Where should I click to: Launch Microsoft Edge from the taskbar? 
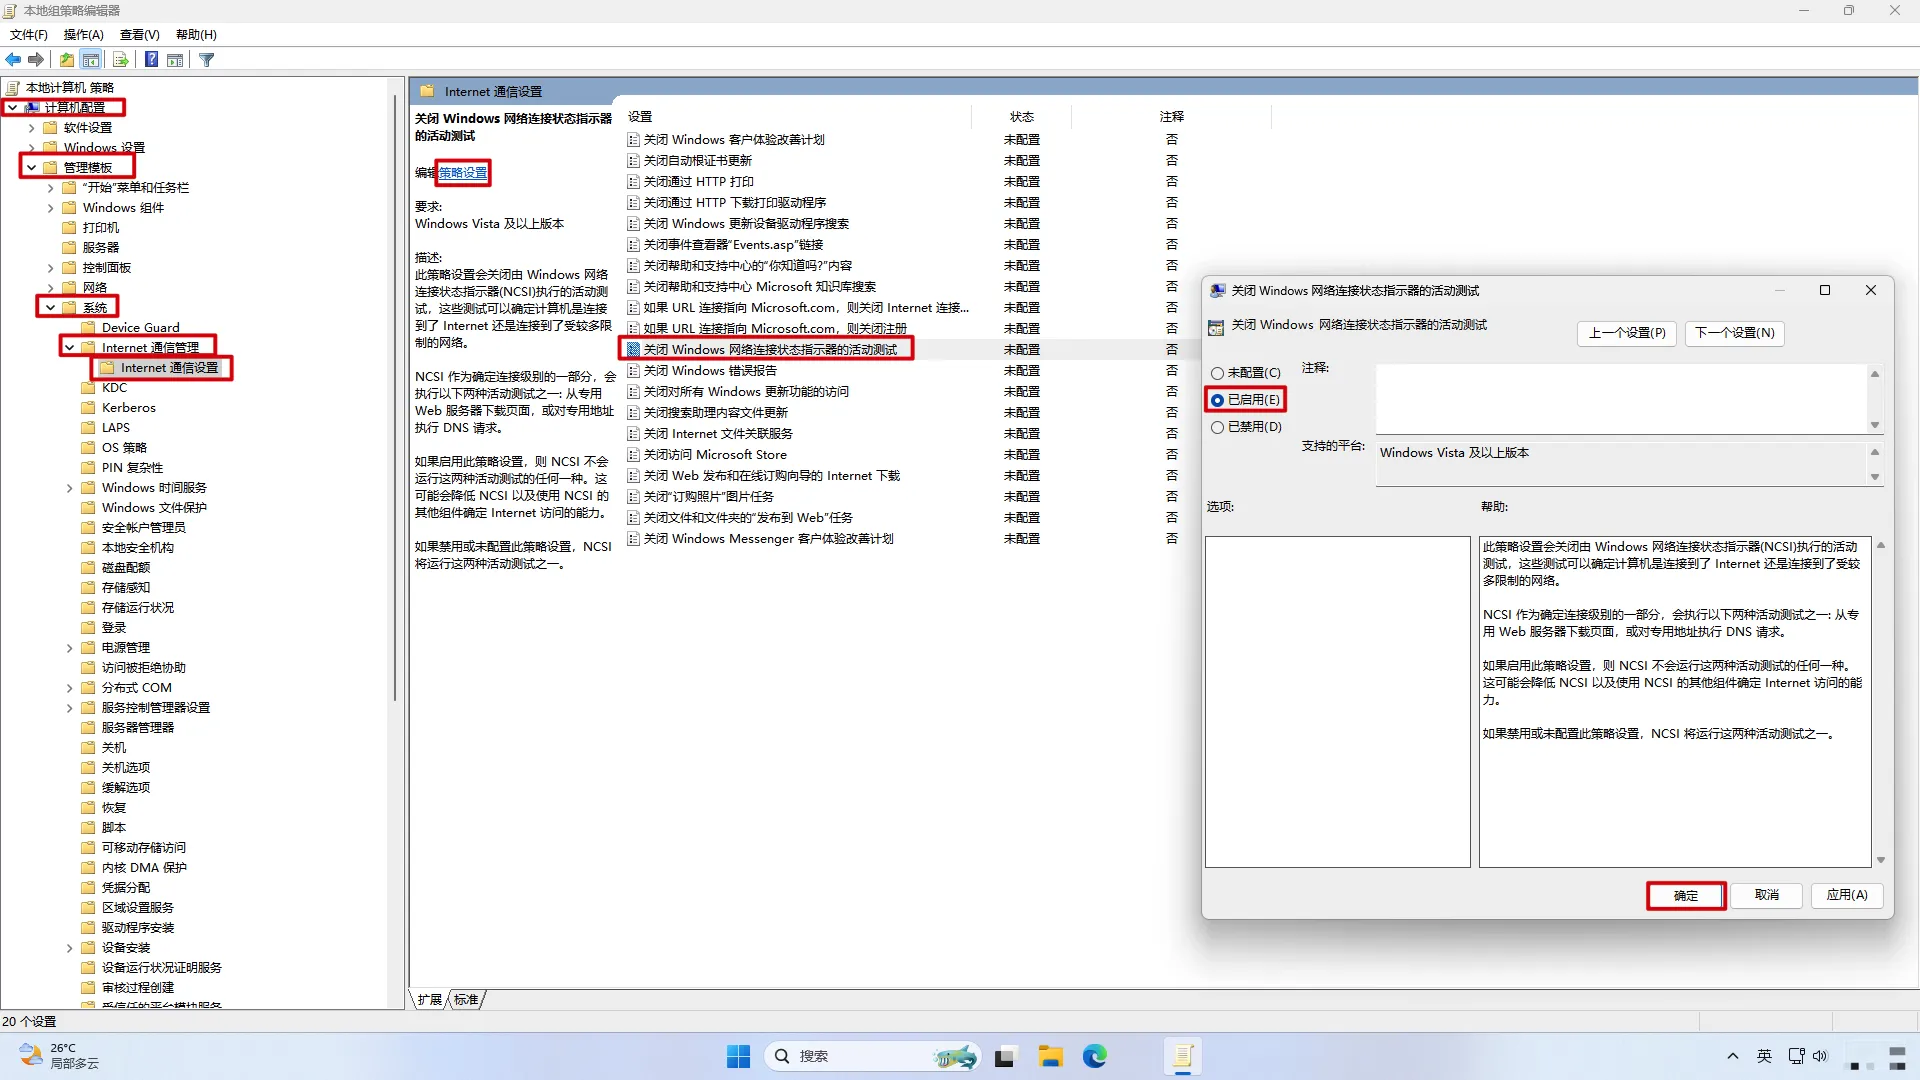[x=1095, y=1056]
